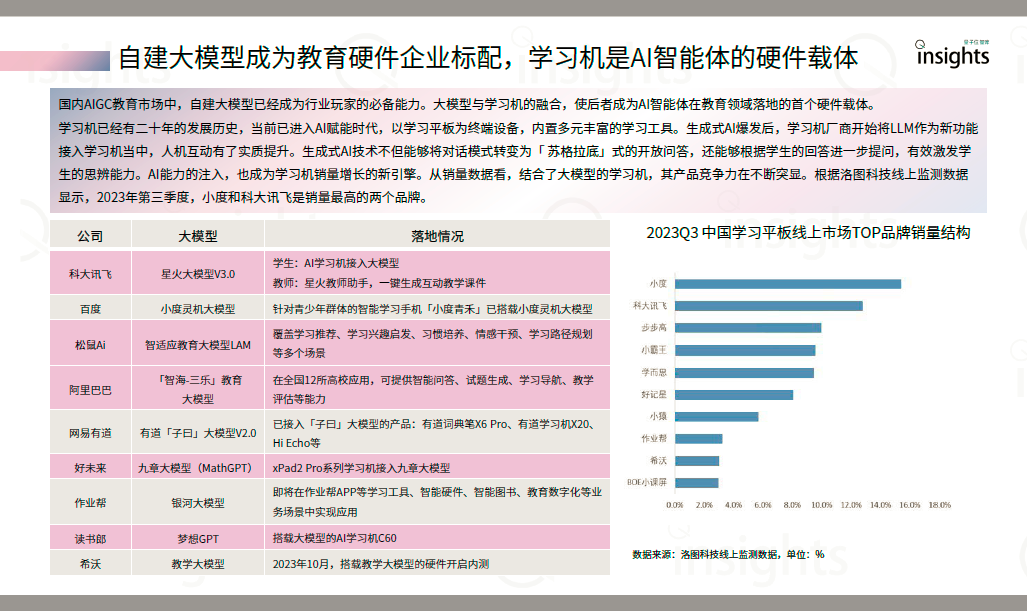Click the 希沃 bar in the chart
Viewport: 1027px width, 611px height.
tap(697, 461)
